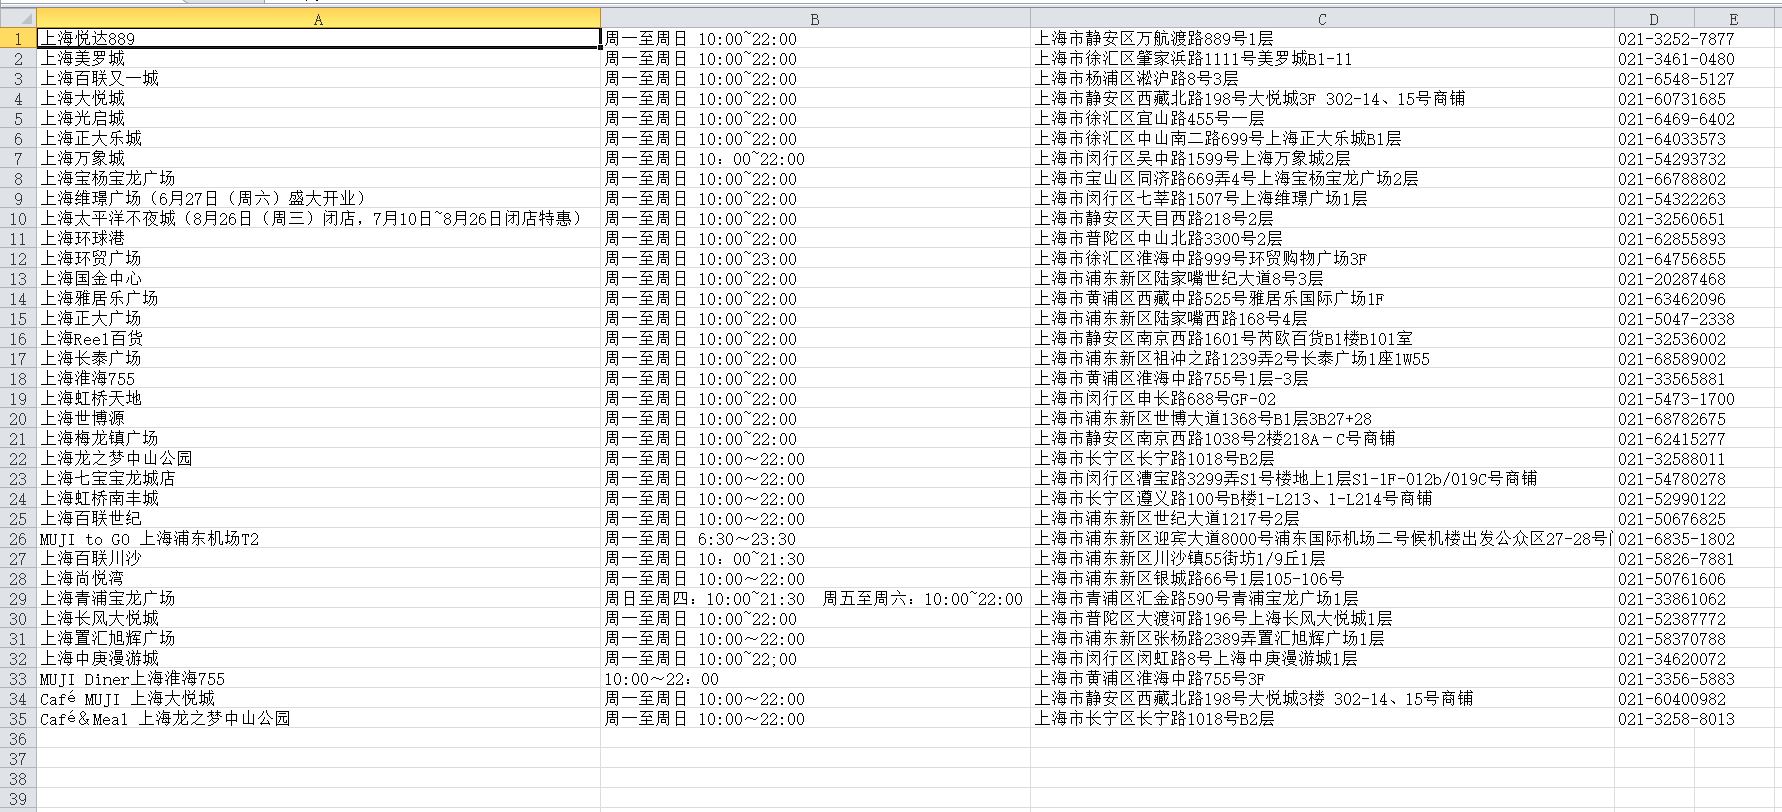This screenshot has height=812, width=1782.
Task: Click hours cell 10:00～22：00 in row 33
Action: point(815,679)
